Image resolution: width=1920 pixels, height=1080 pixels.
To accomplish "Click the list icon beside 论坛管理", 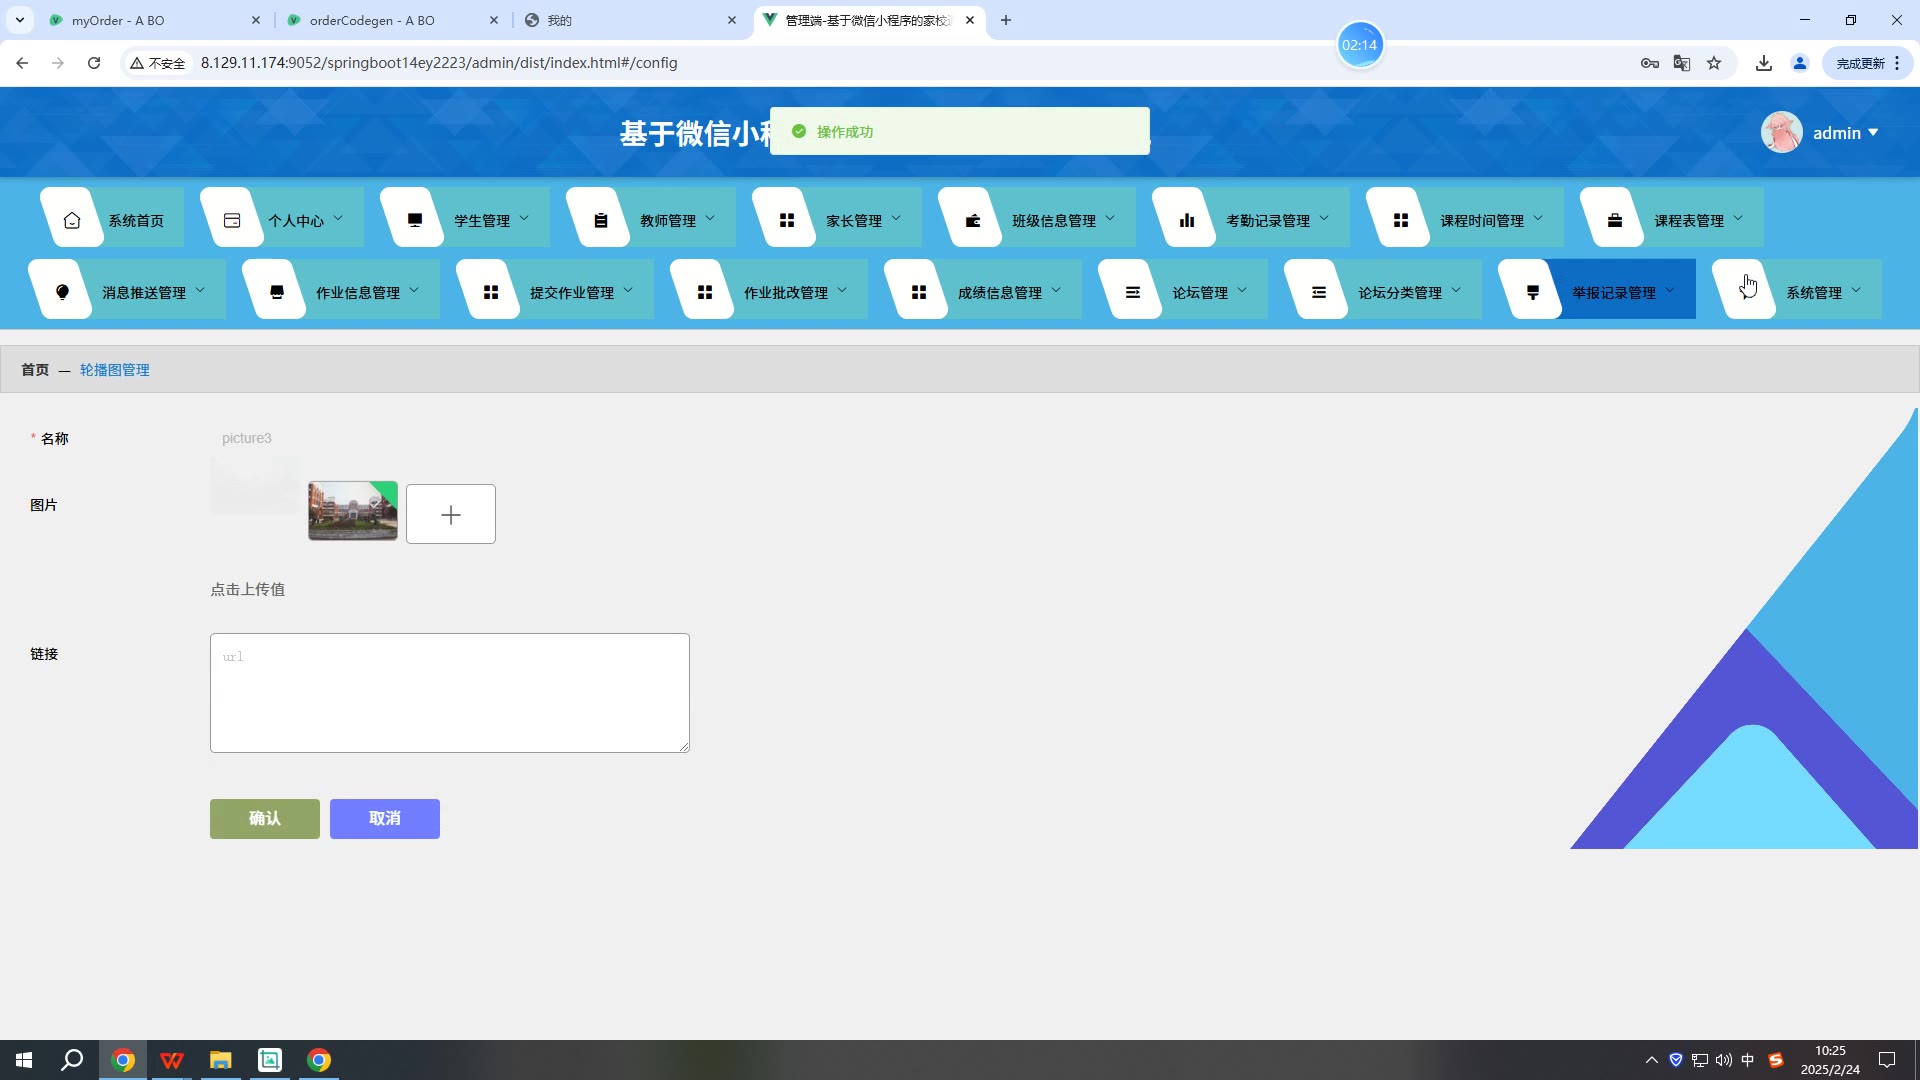I will pos(1133,292).
